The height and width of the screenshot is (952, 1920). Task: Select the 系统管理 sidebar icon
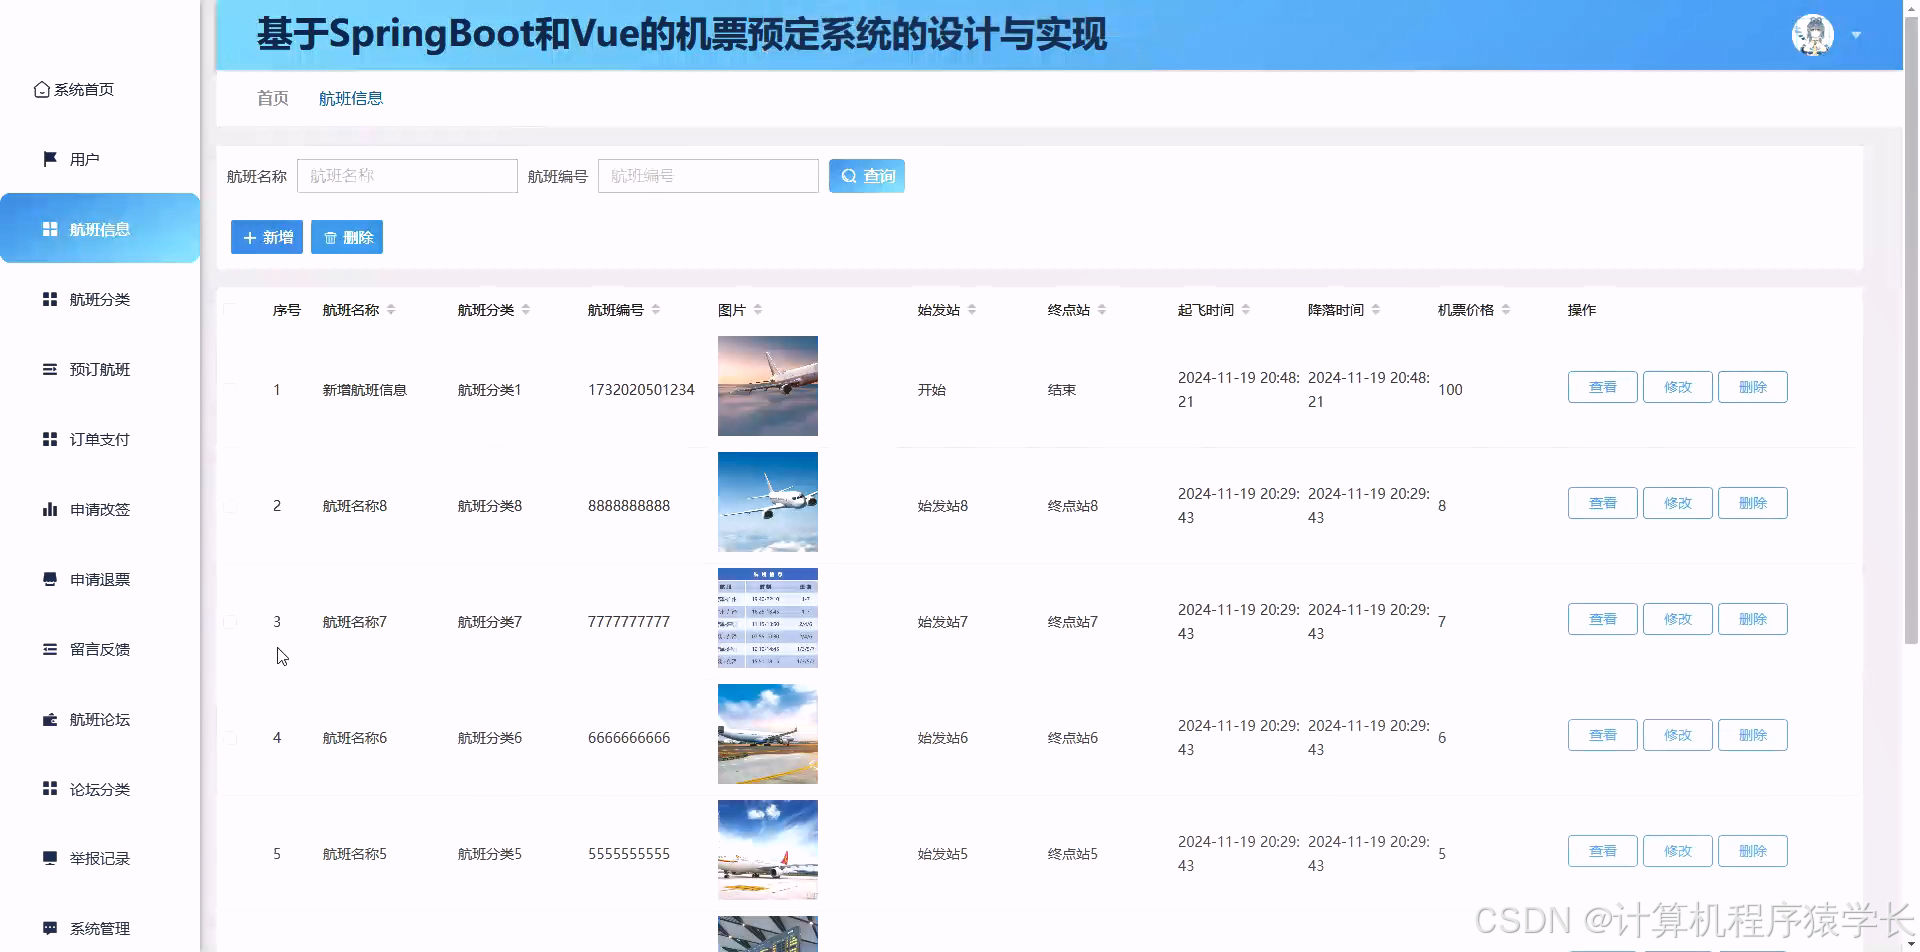49,927
